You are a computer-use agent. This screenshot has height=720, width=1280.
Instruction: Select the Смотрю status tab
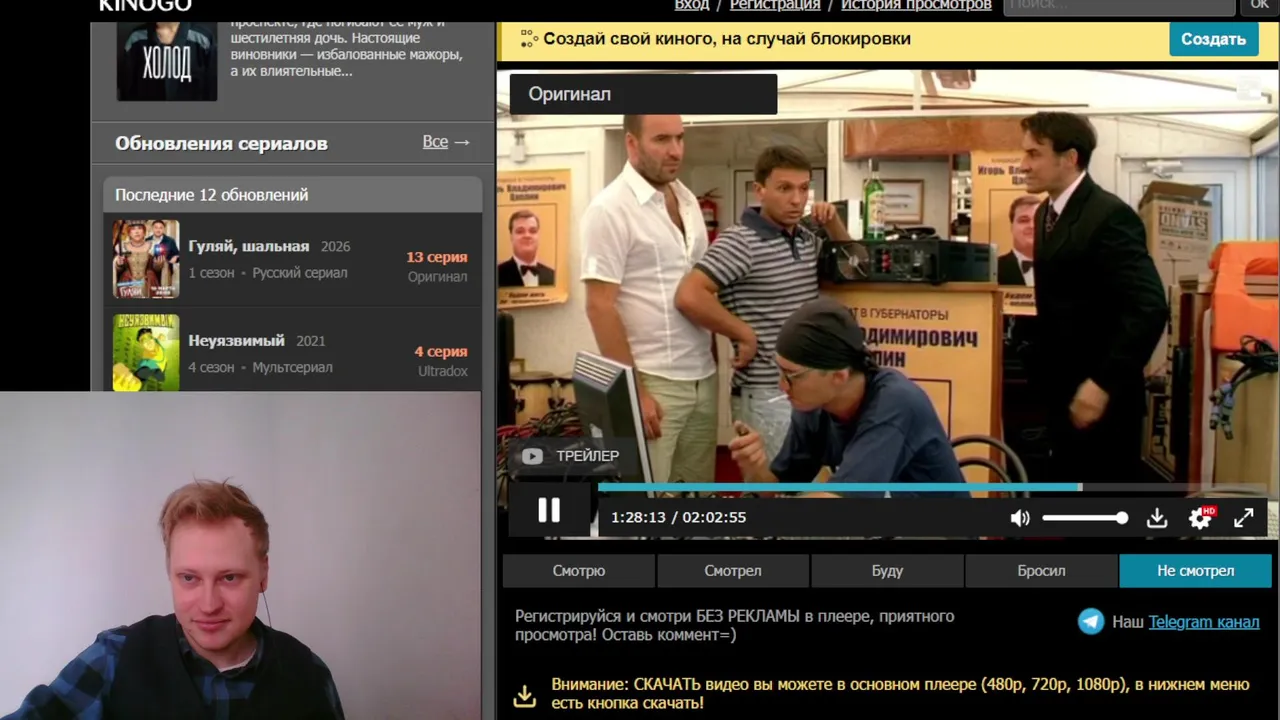(579, 571)
